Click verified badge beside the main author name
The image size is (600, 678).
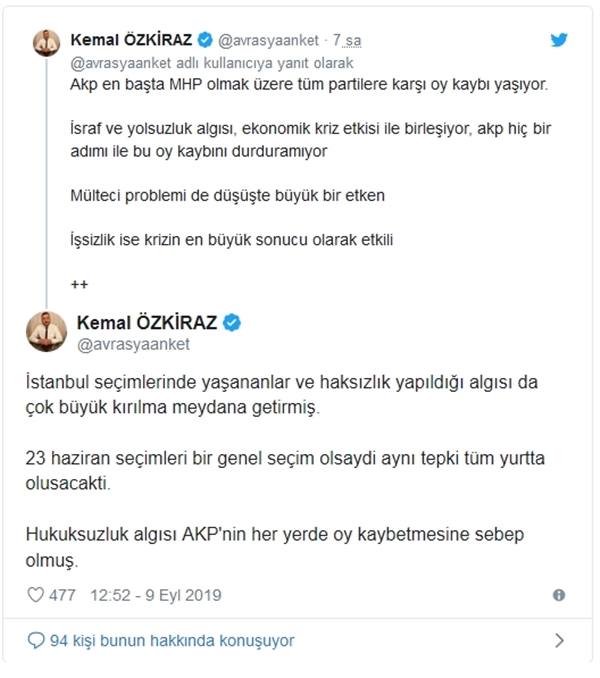point(231,323)
